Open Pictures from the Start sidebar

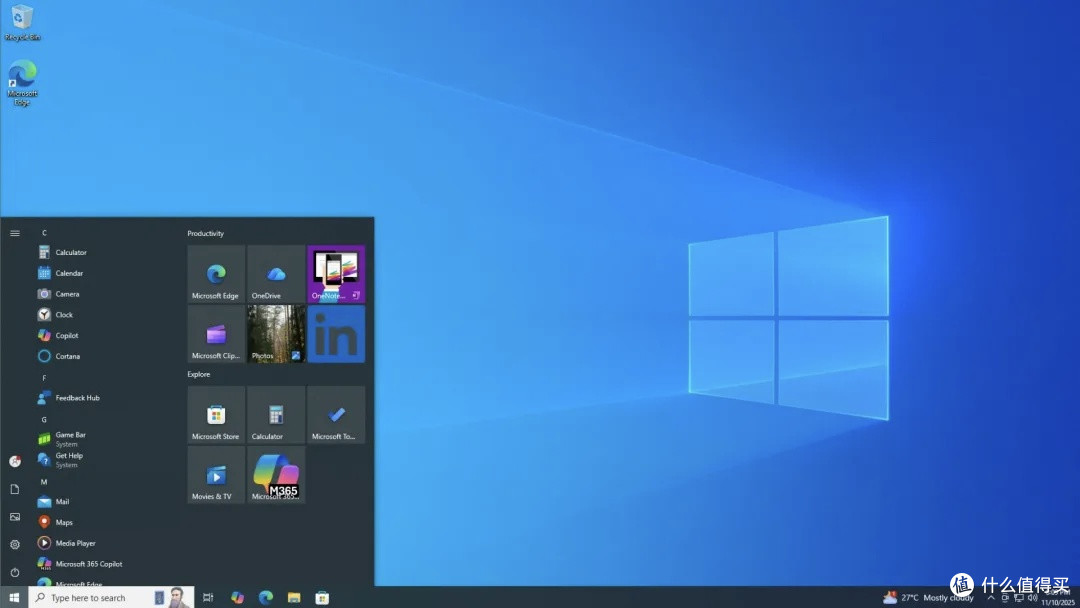point(14,516)
